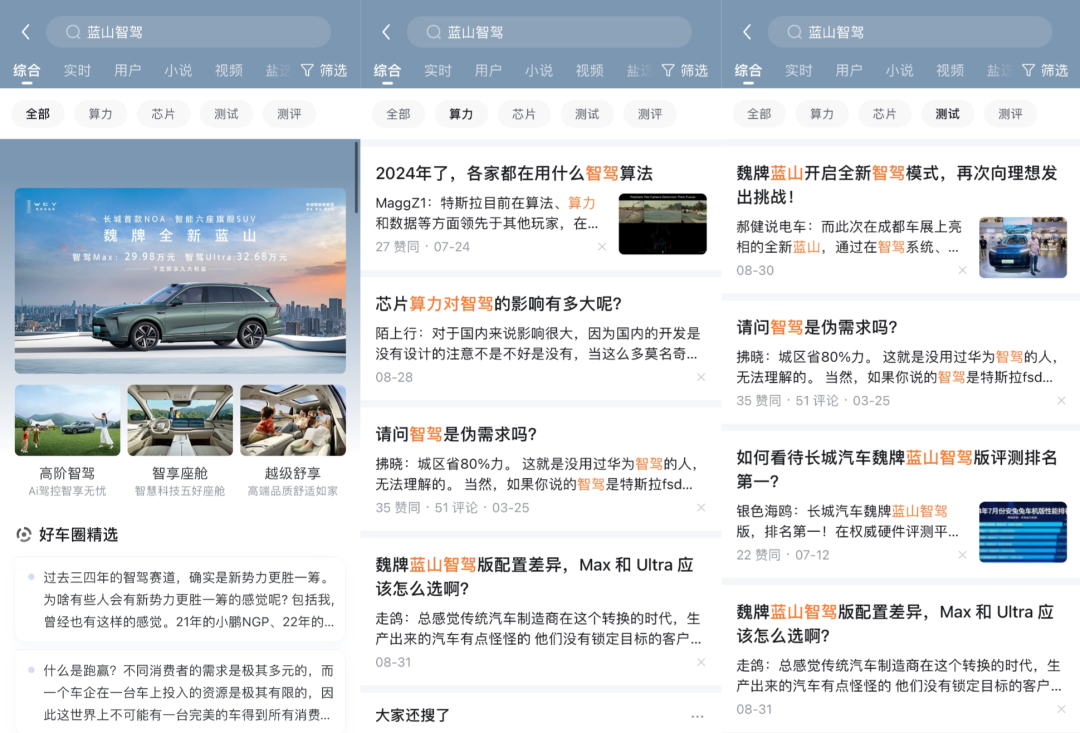Image resolution: width=1080 pixels, height=733 pixels.
Task: Select the 测评 chip on the left screen
Action: point(289,114)
